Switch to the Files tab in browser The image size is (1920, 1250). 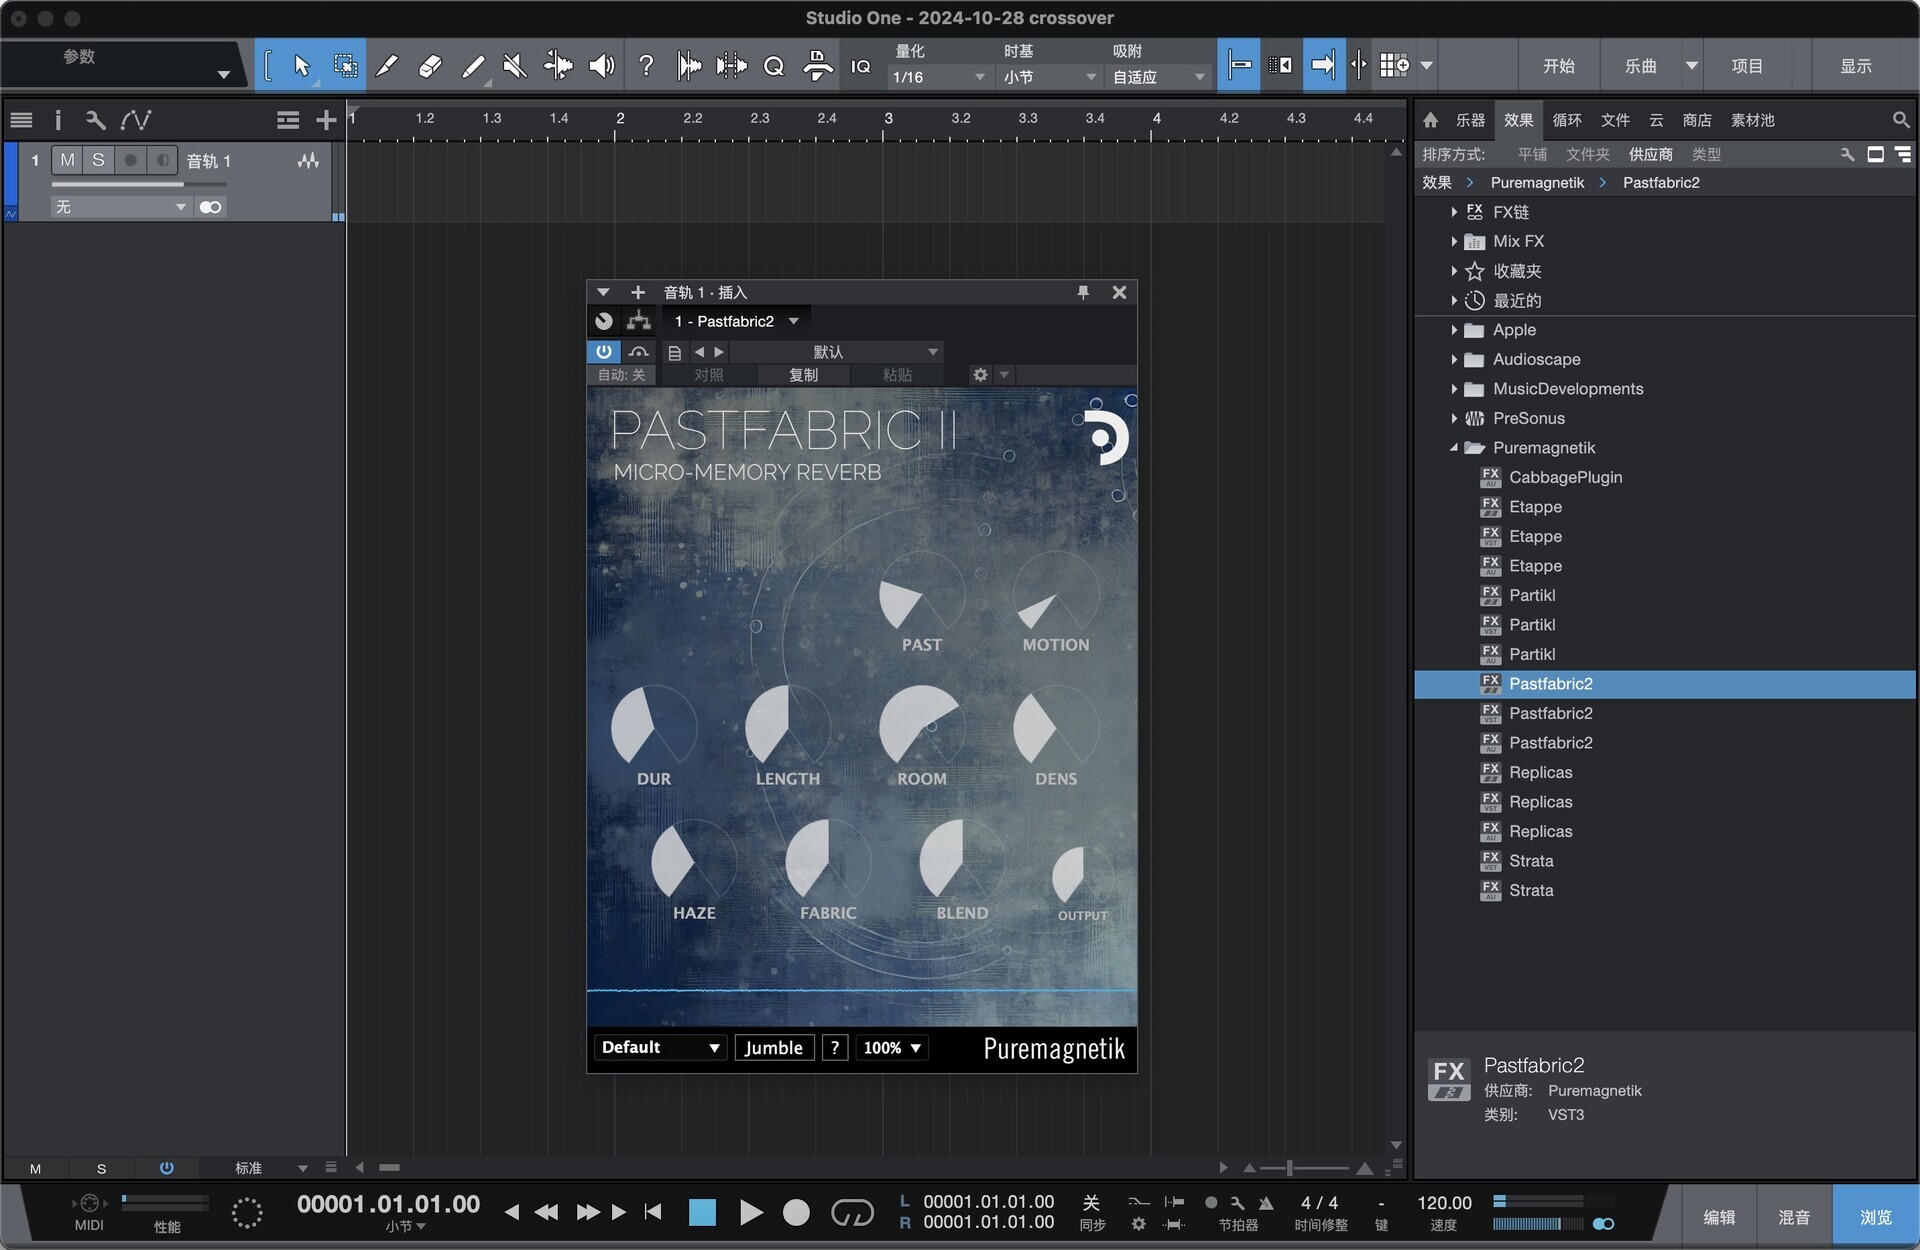pyautogui.click(x=1615, y=120)
